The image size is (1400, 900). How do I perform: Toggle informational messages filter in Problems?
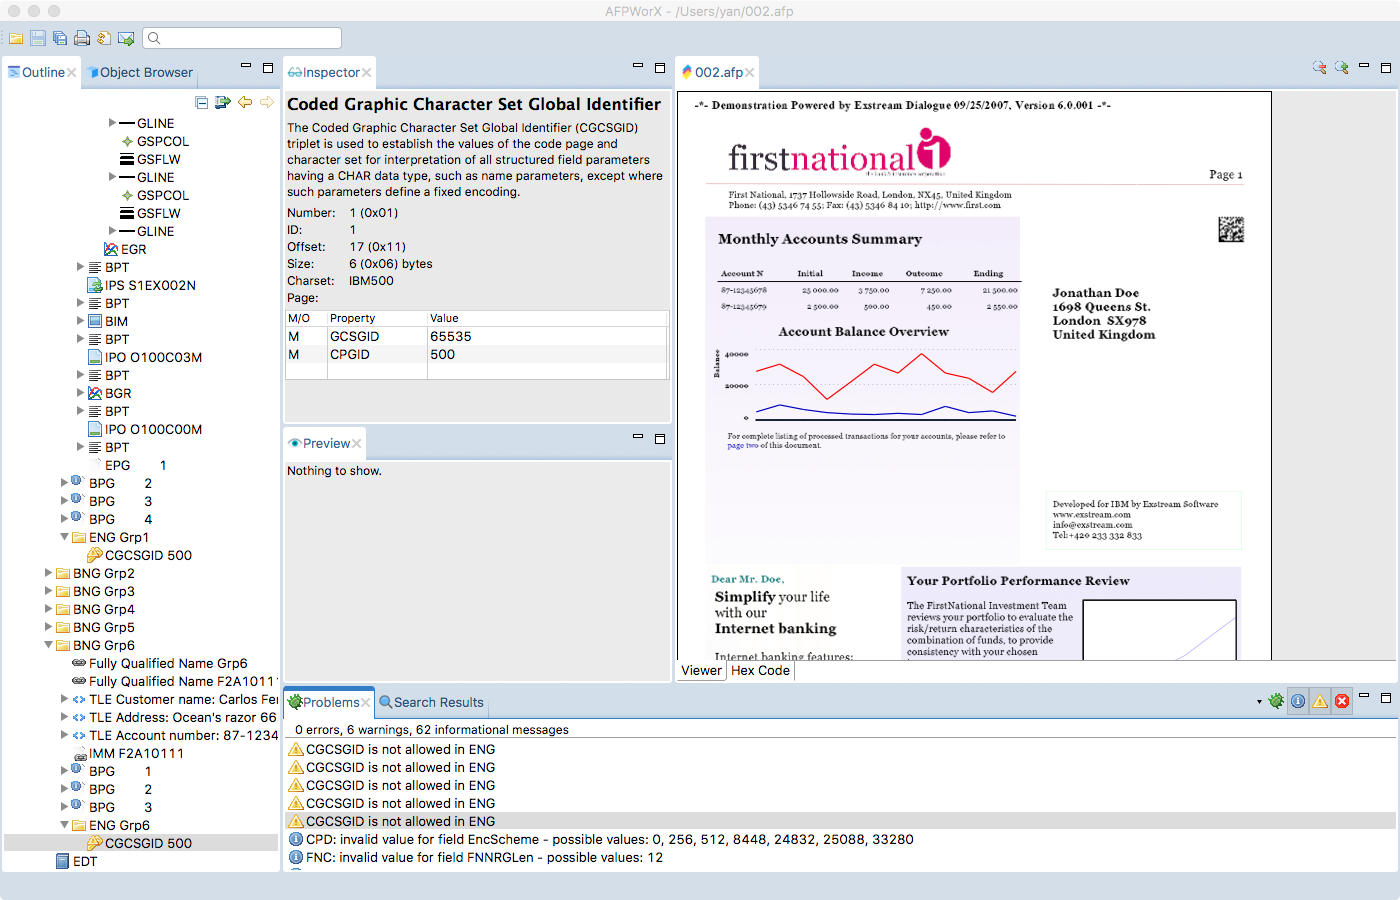(x=1298, y=701)
